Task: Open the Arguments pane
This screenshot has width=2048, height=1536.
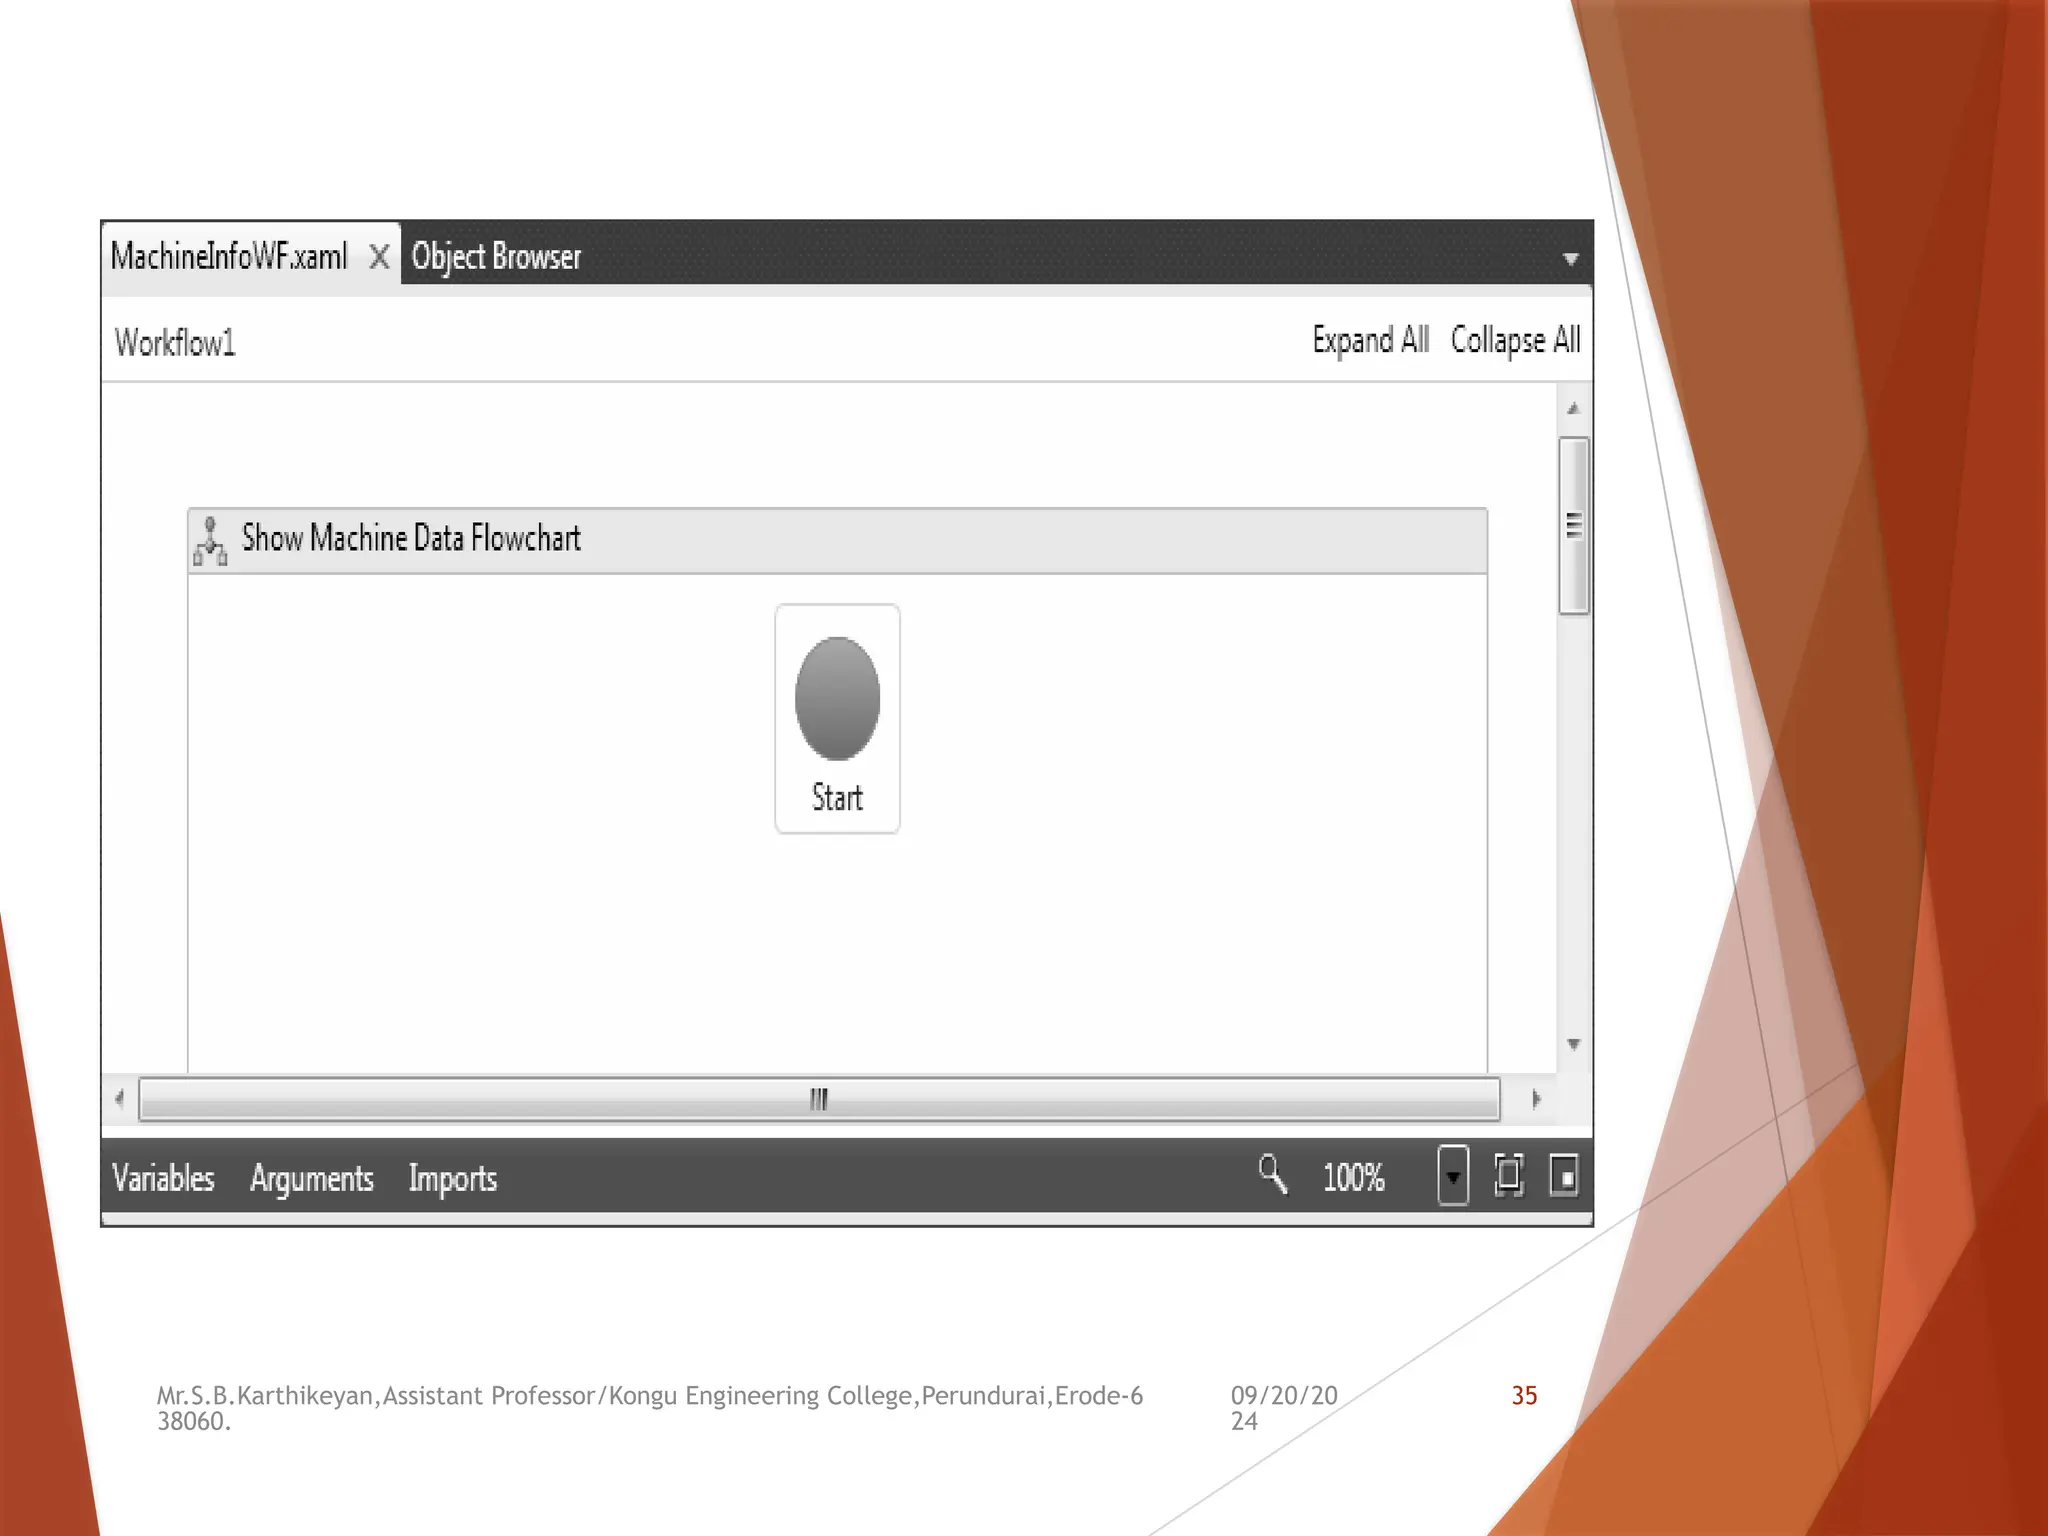Action: pyautogui.click(x=311, y=1178)
